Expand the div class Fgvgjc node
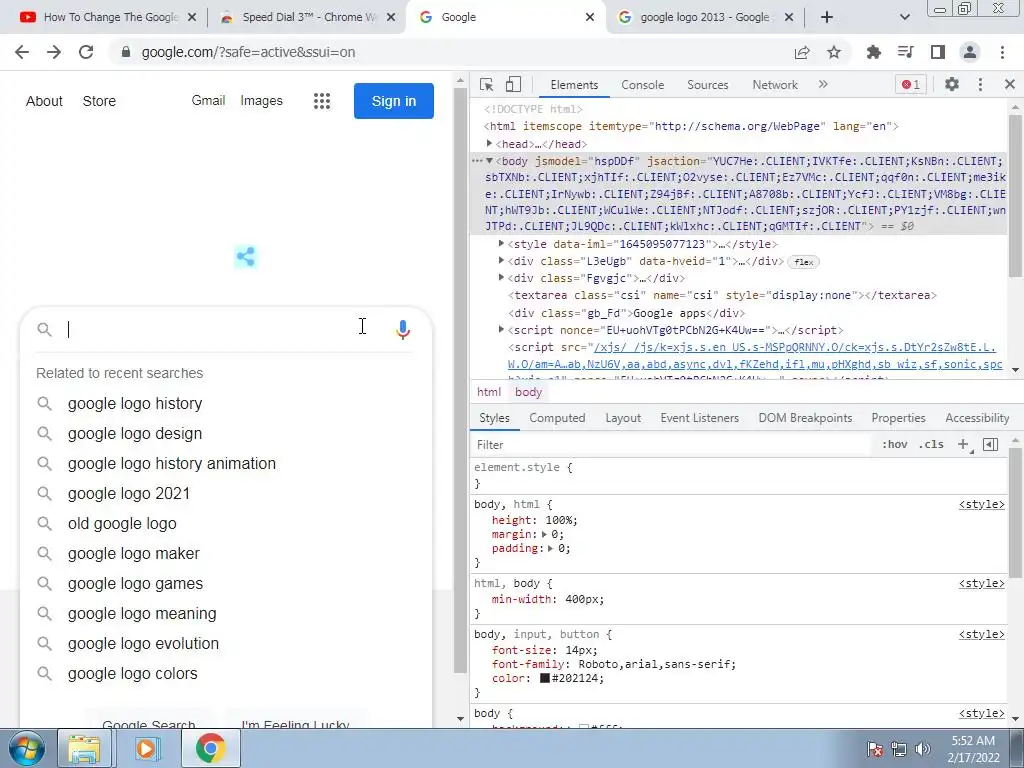Image resolution: width=1024 pixels, height=768 pixels. tap(502, 277)
